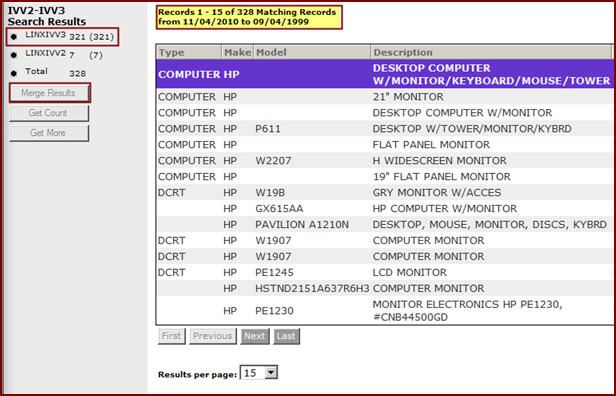Viewport: 616px width, 396px height.
Task: Click the Total results entry
Action: click(49, 73)
